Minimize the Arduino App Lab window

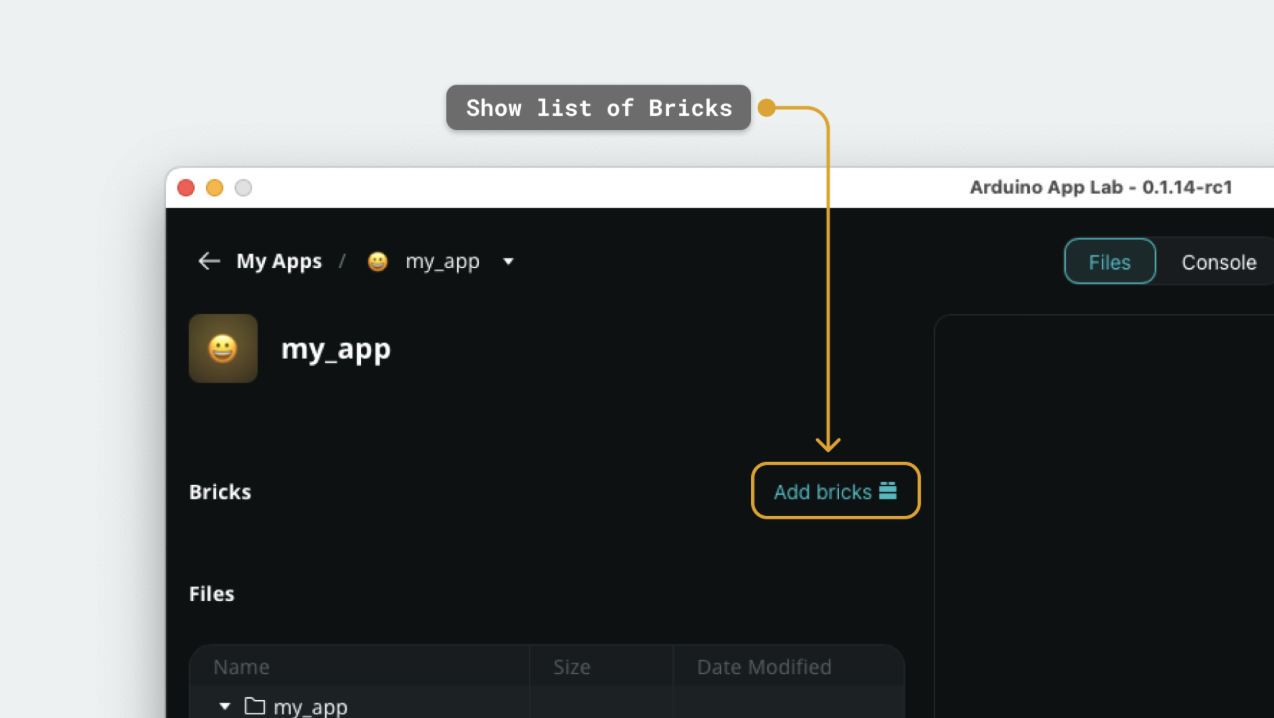[214, 188]
